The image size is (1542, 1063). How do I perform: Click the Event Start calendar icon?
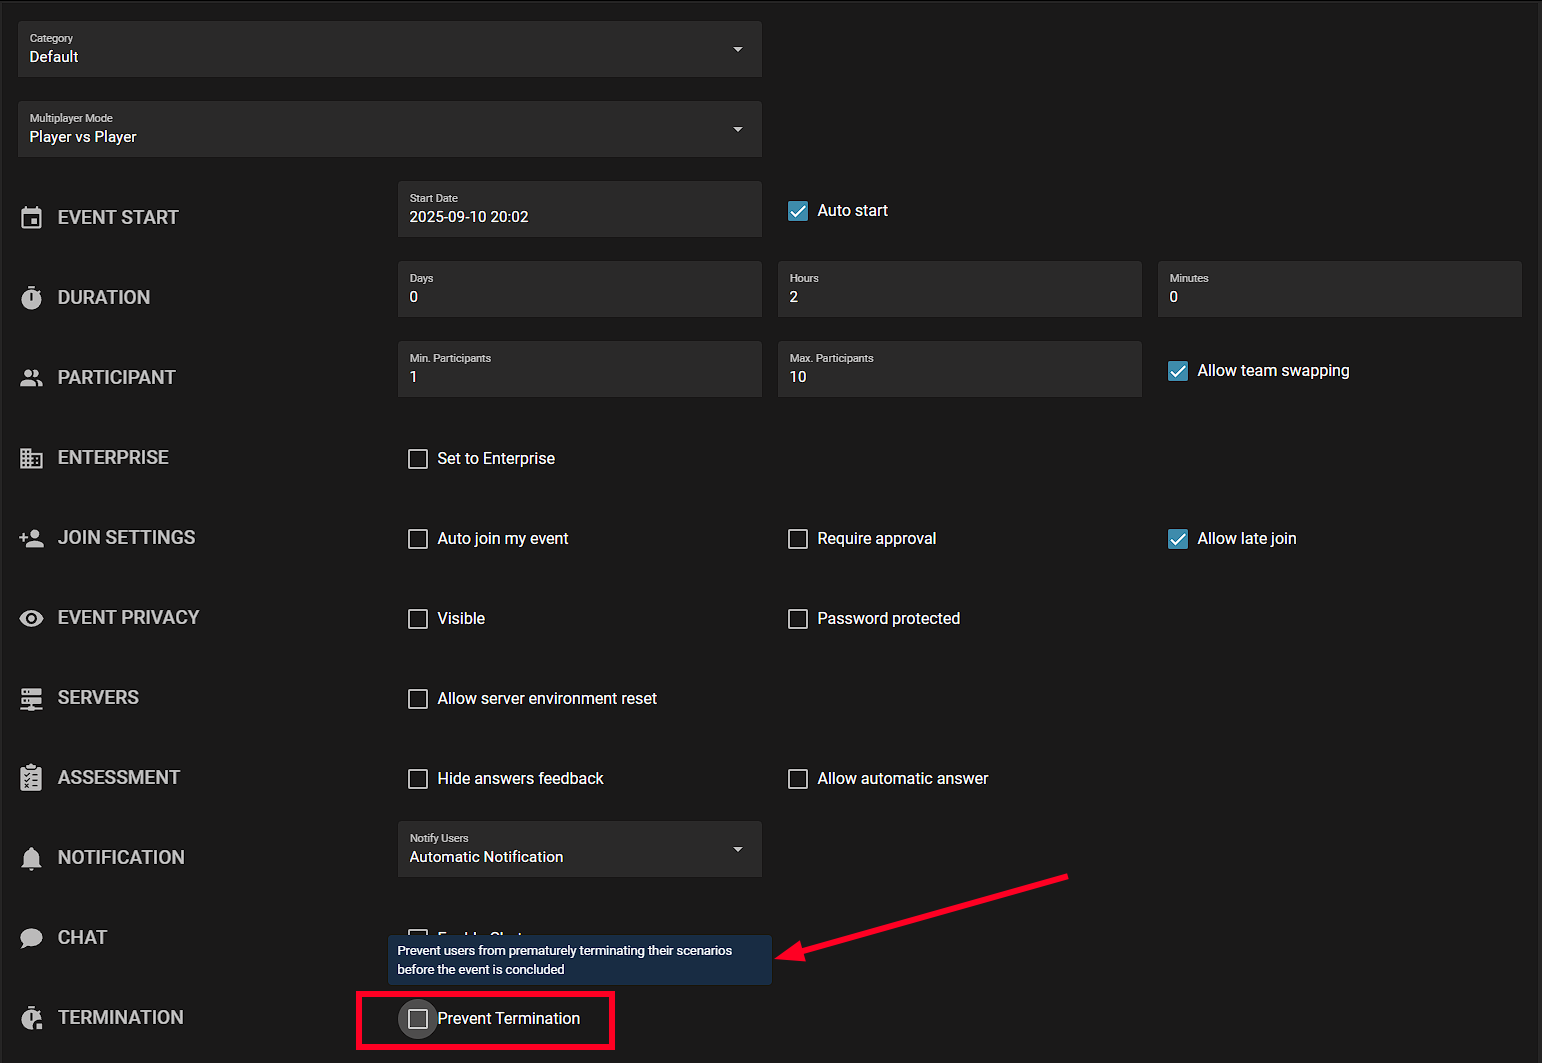coord(32,217)
